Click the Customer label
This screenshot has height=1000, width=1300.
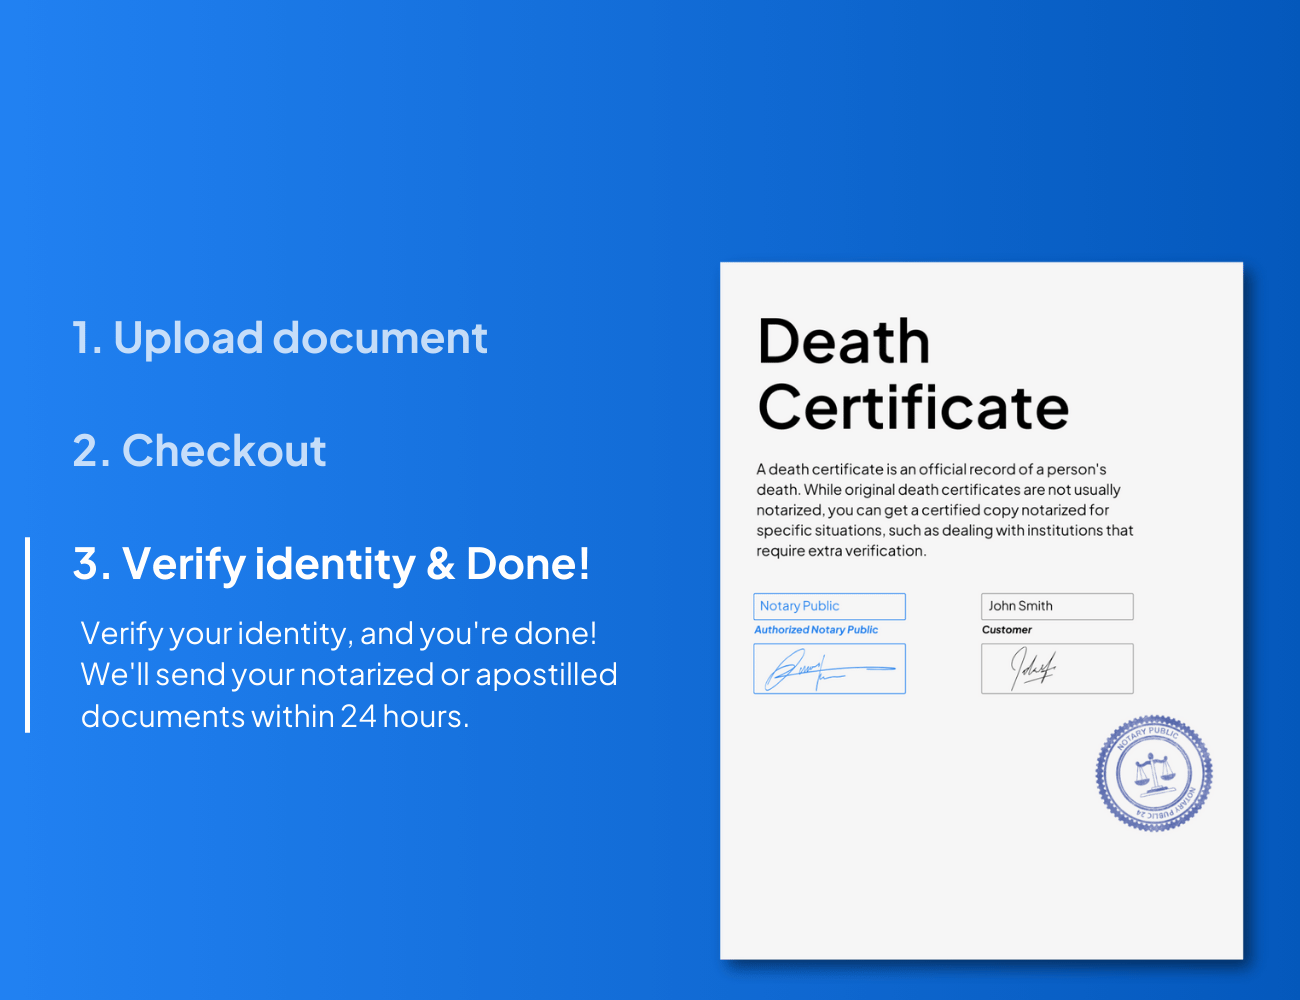(1007, 630)
